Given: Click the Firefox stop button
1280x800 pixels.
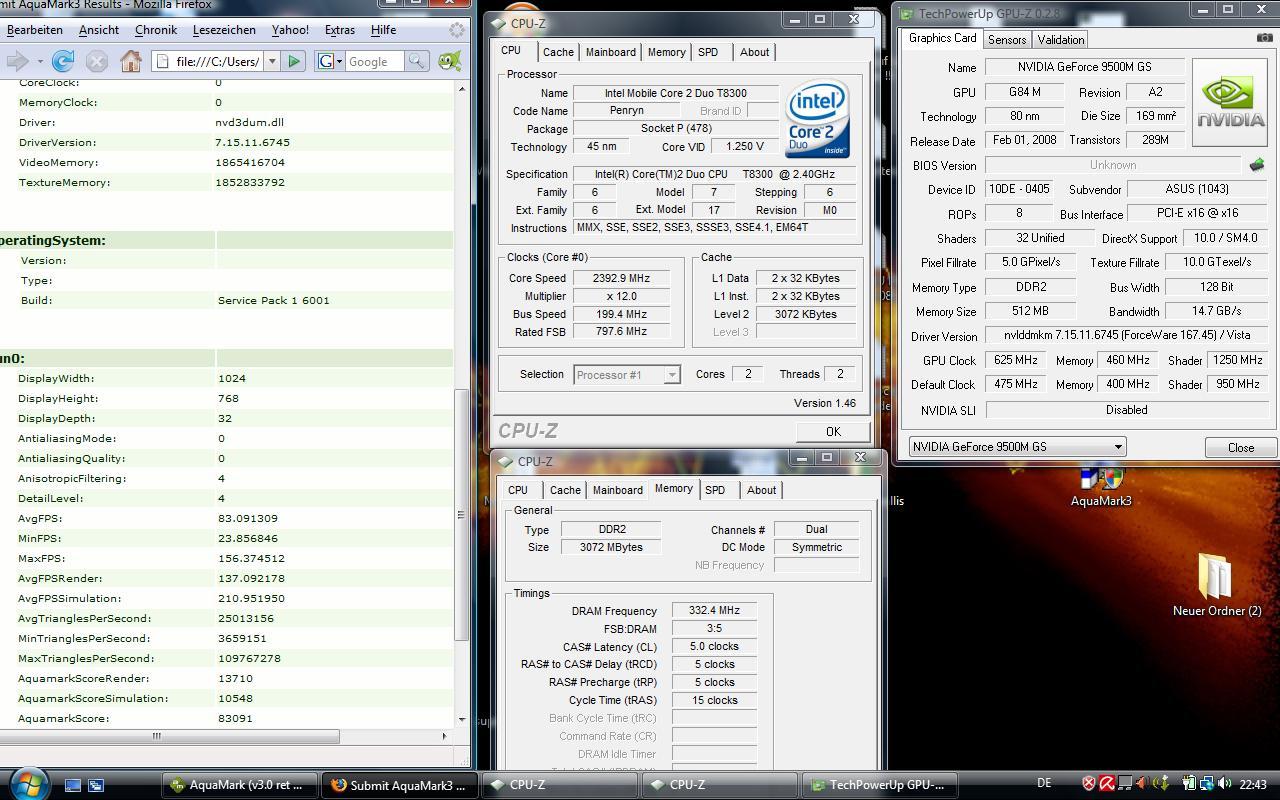Looking at the screenshot, I should (x=97, y=62).
